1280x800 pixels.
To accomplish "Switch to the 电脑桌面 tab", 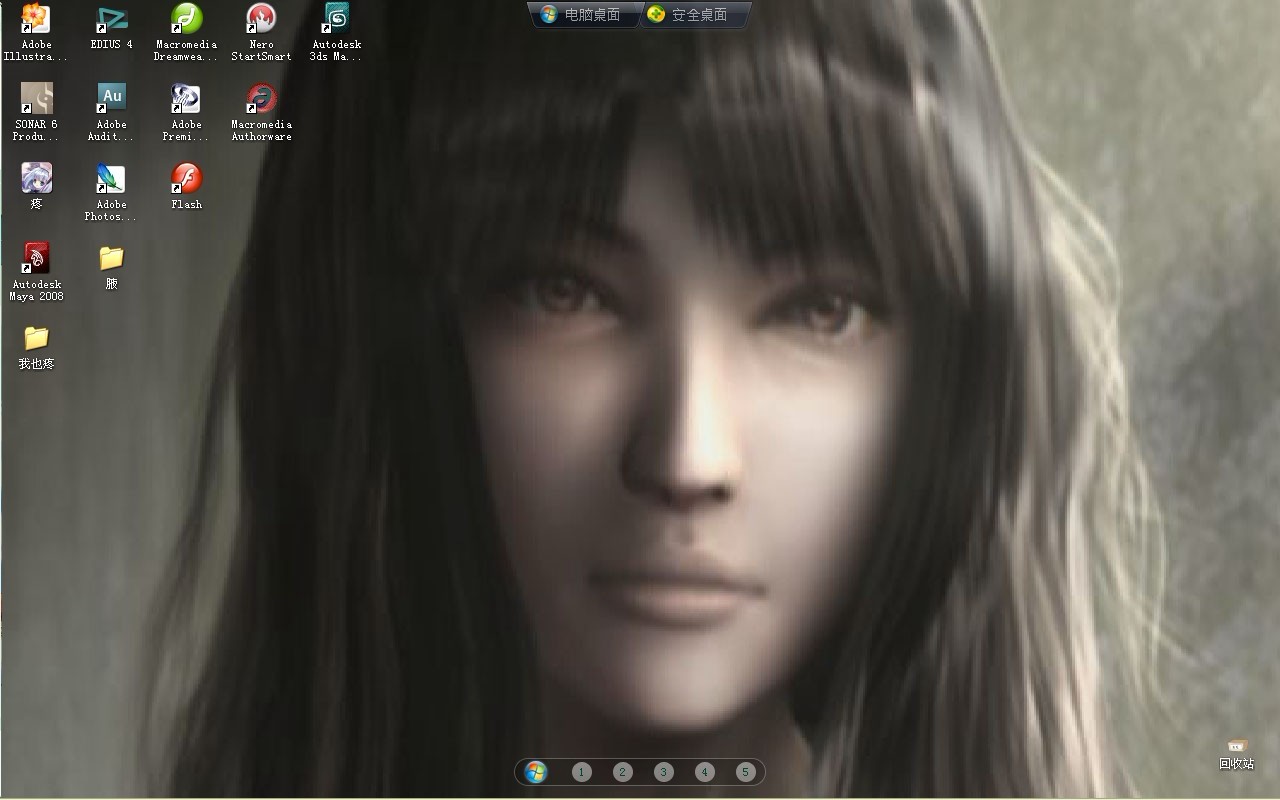I will point(582,15).
